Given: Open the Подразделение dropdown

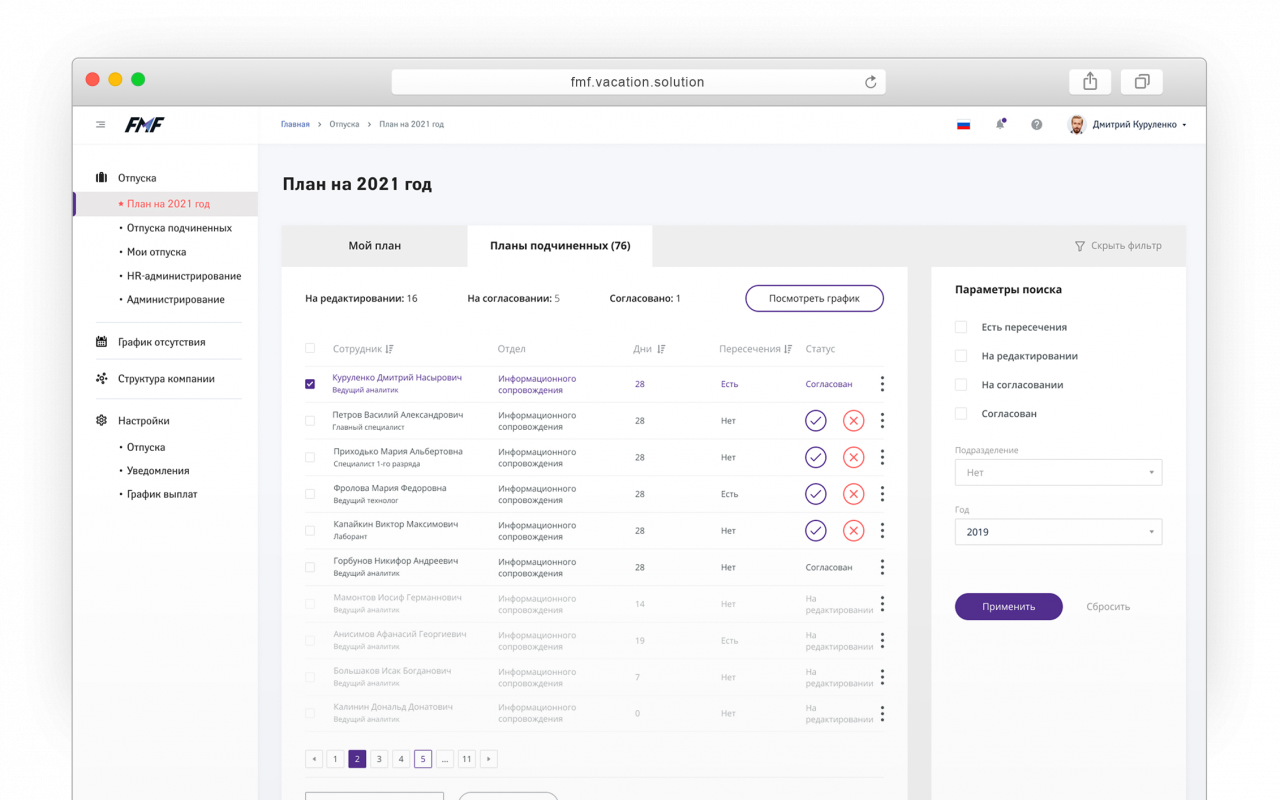Looking at the screenshot, I should point(1058,472).
